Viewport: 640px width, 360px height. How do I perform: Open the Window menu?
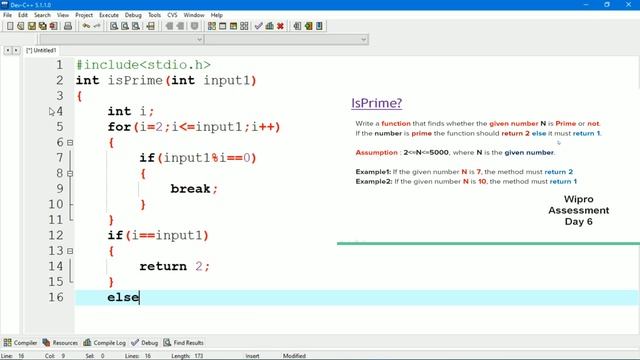[x=194, y=15]
